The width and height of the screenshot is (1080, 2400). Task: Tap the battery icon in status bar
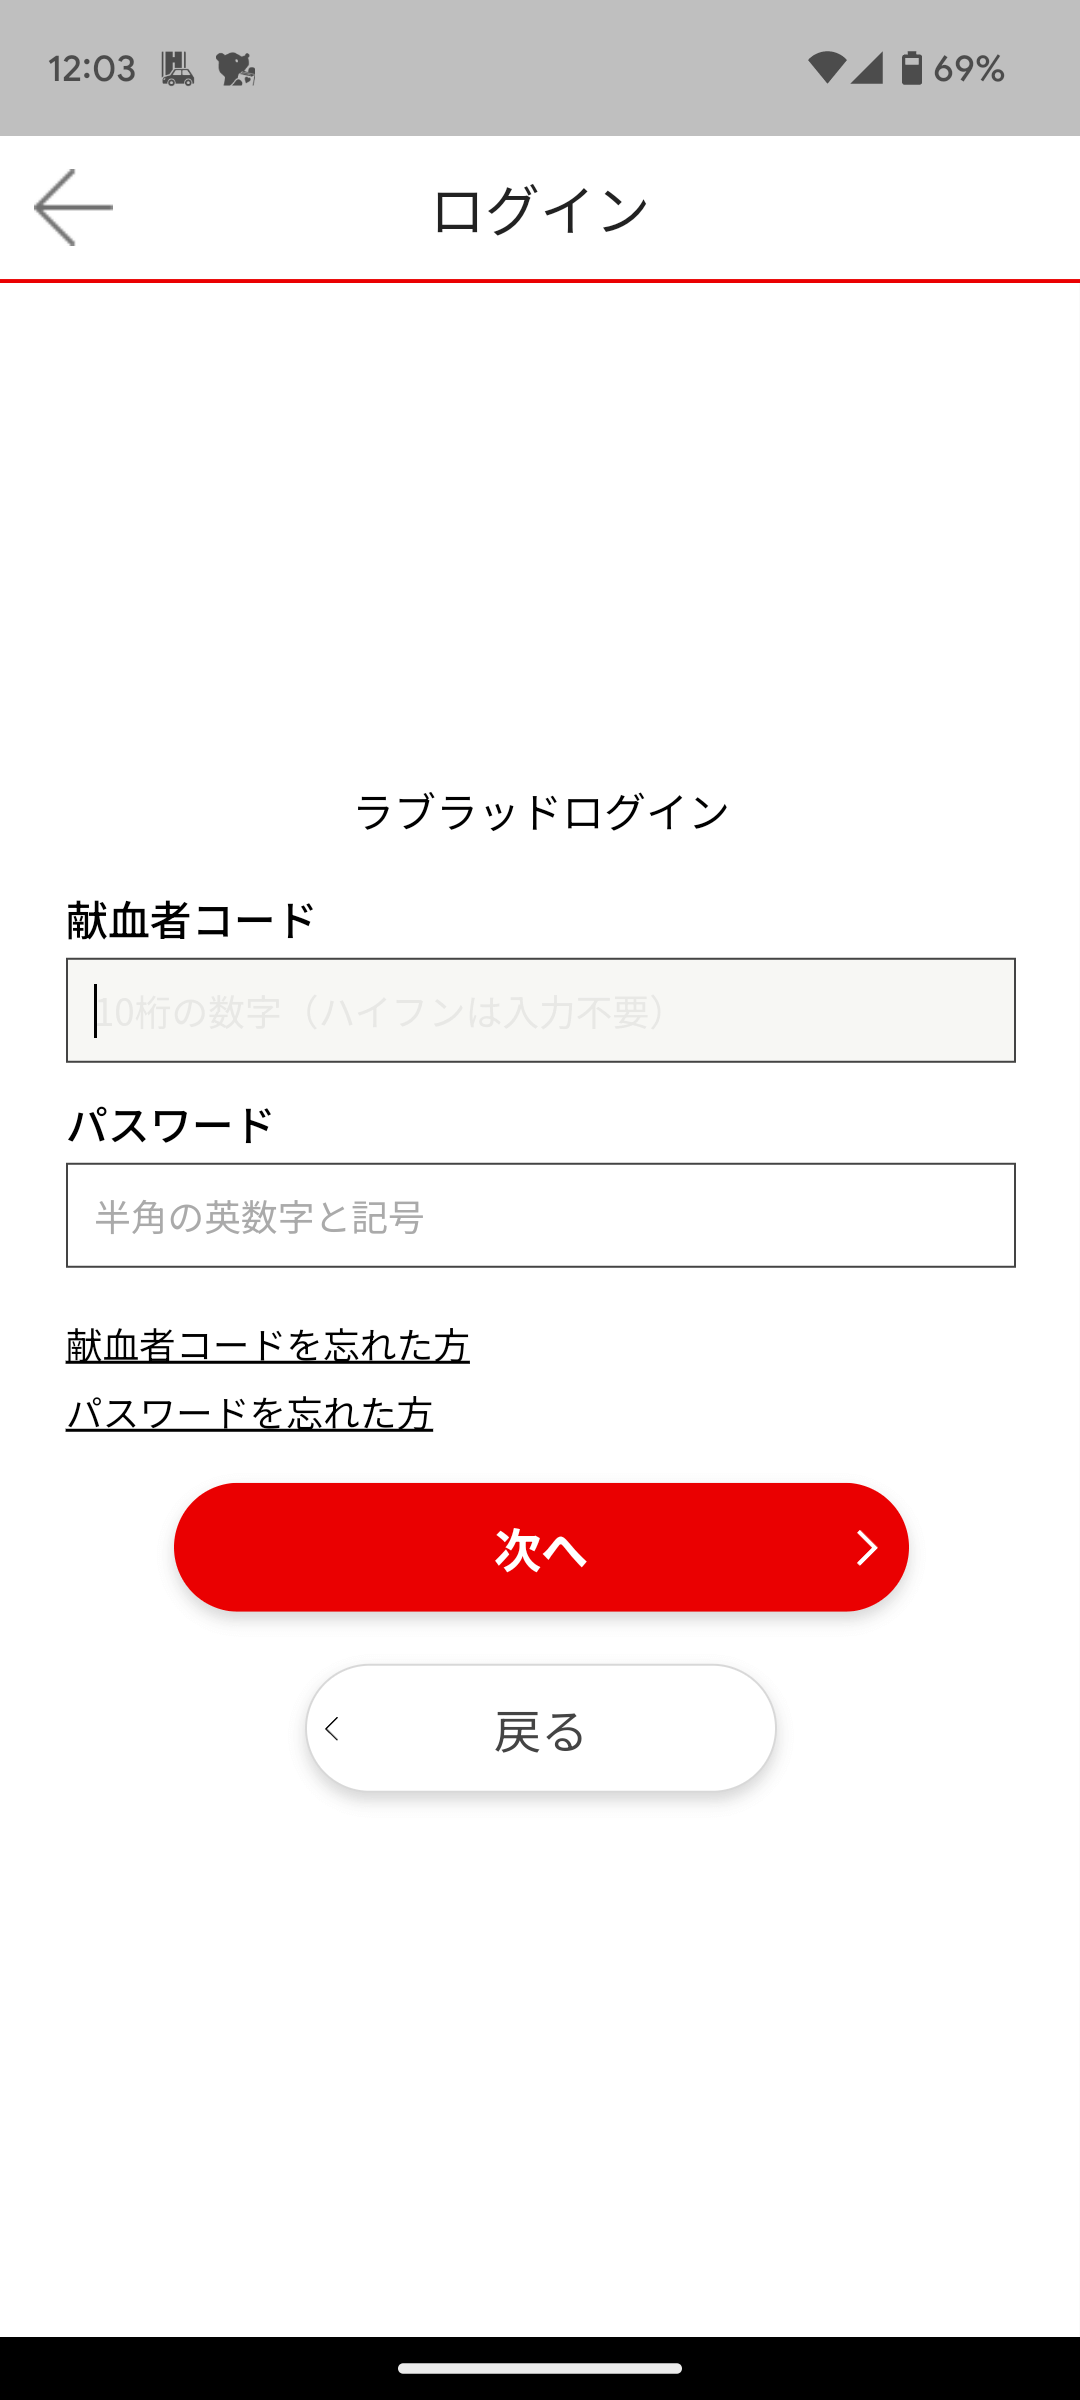point(911,68)
